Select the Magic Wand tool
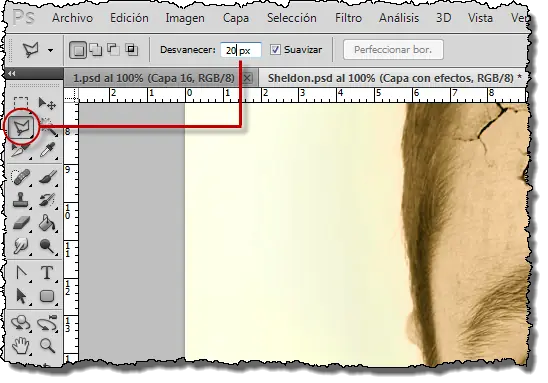 point(48,127)
